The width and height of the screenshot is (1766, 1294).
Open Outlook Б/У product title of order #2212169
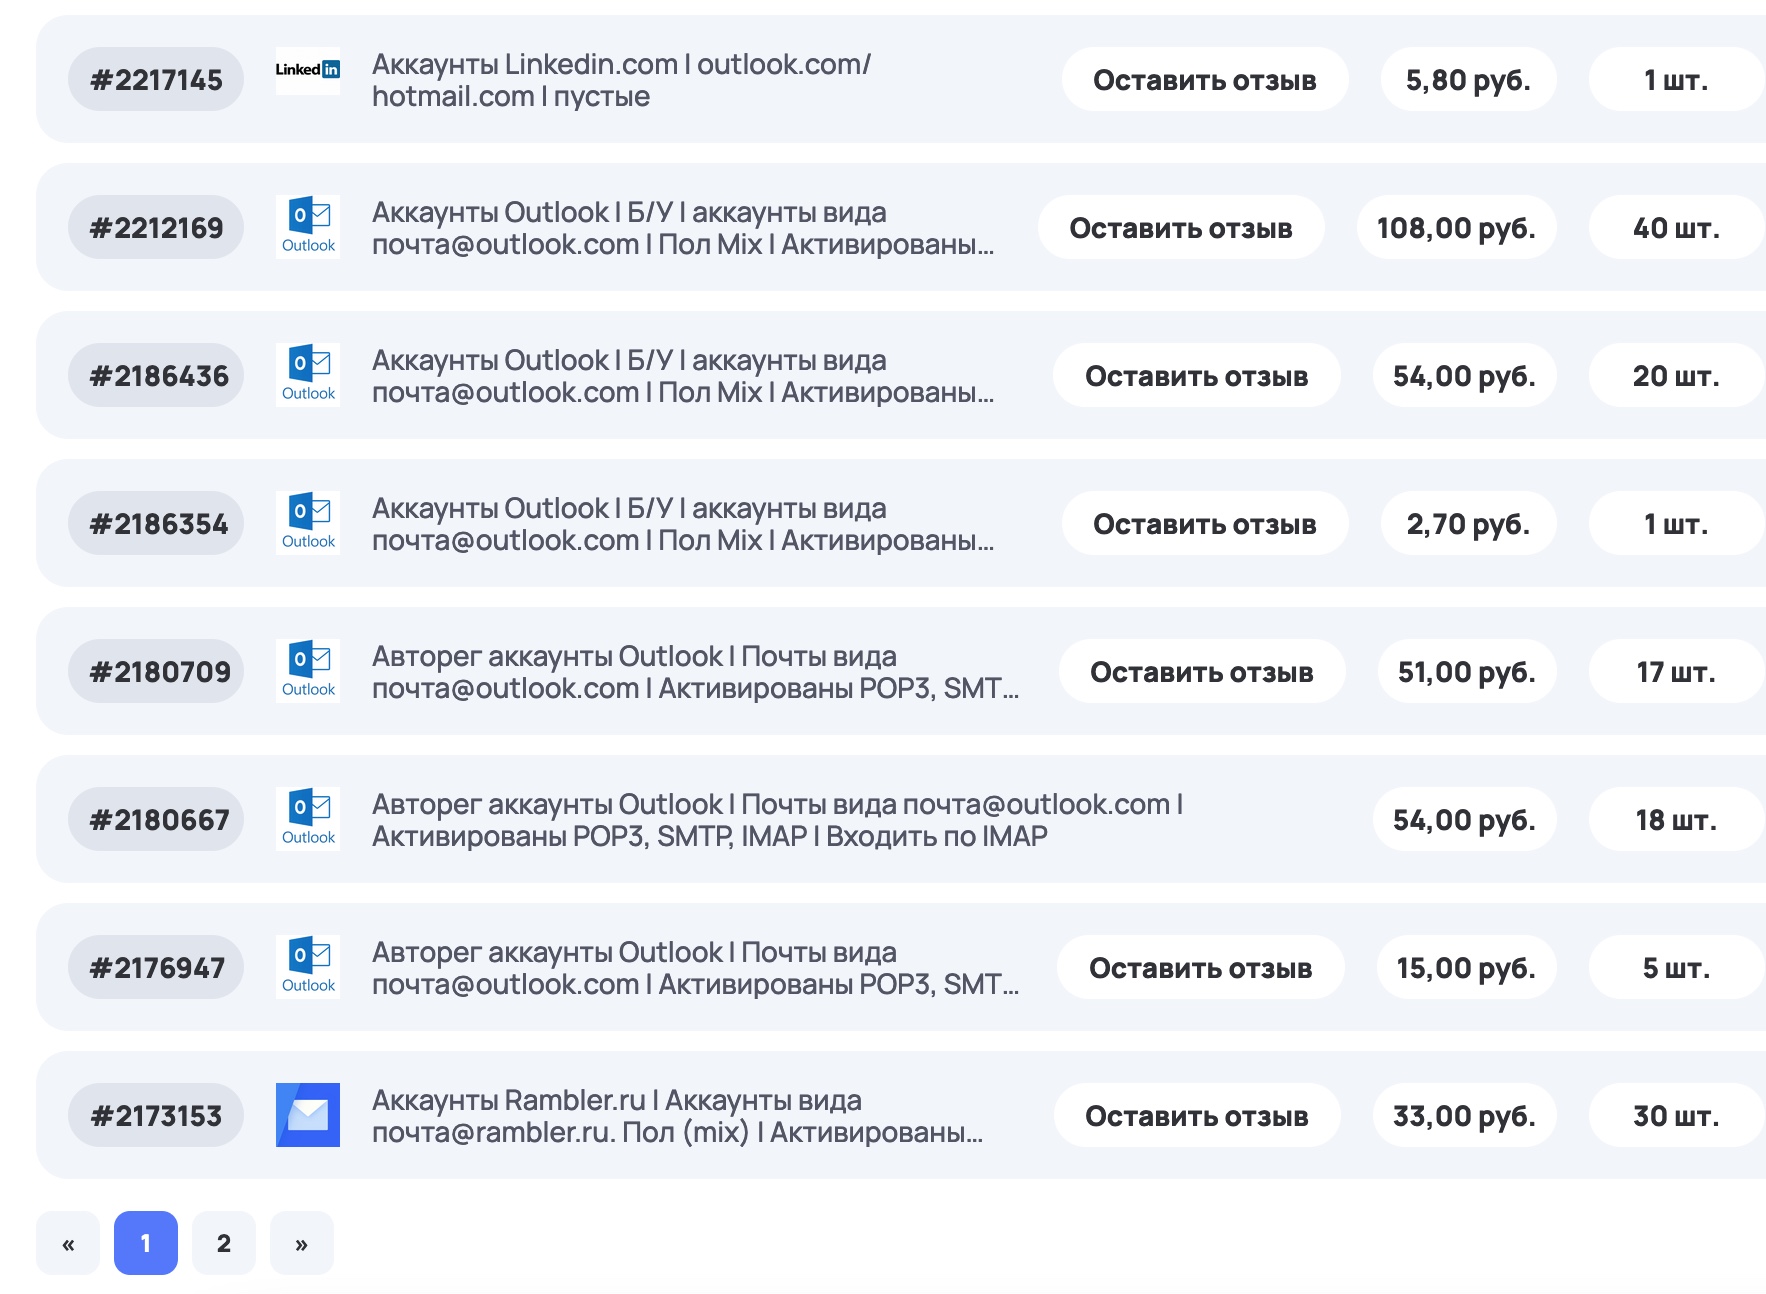[683, 228]
